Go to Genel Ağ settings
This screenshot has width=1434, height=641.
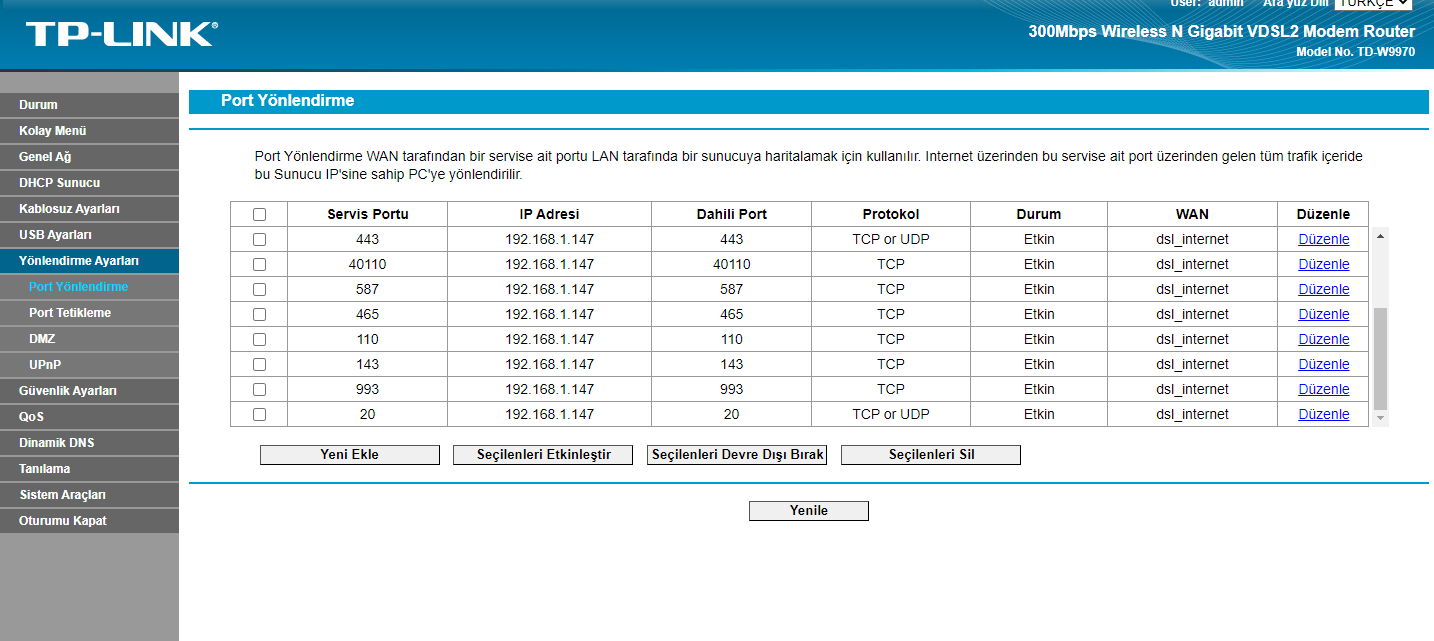[89, 157]
